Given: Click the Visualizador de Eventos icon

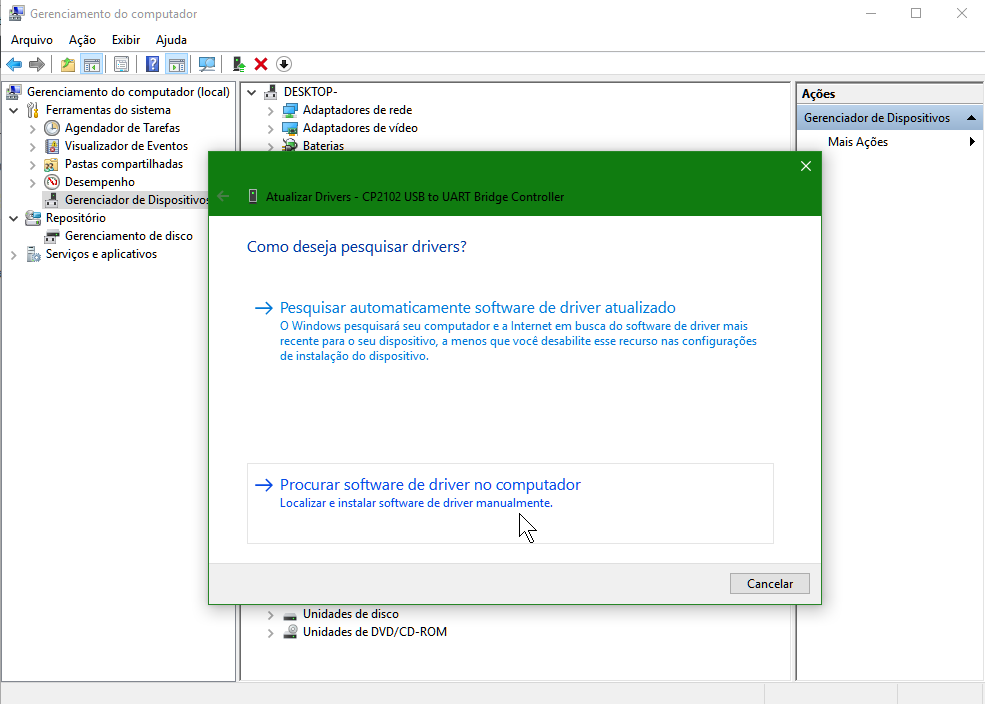Looking at the screenshot, I should (52, 146).
